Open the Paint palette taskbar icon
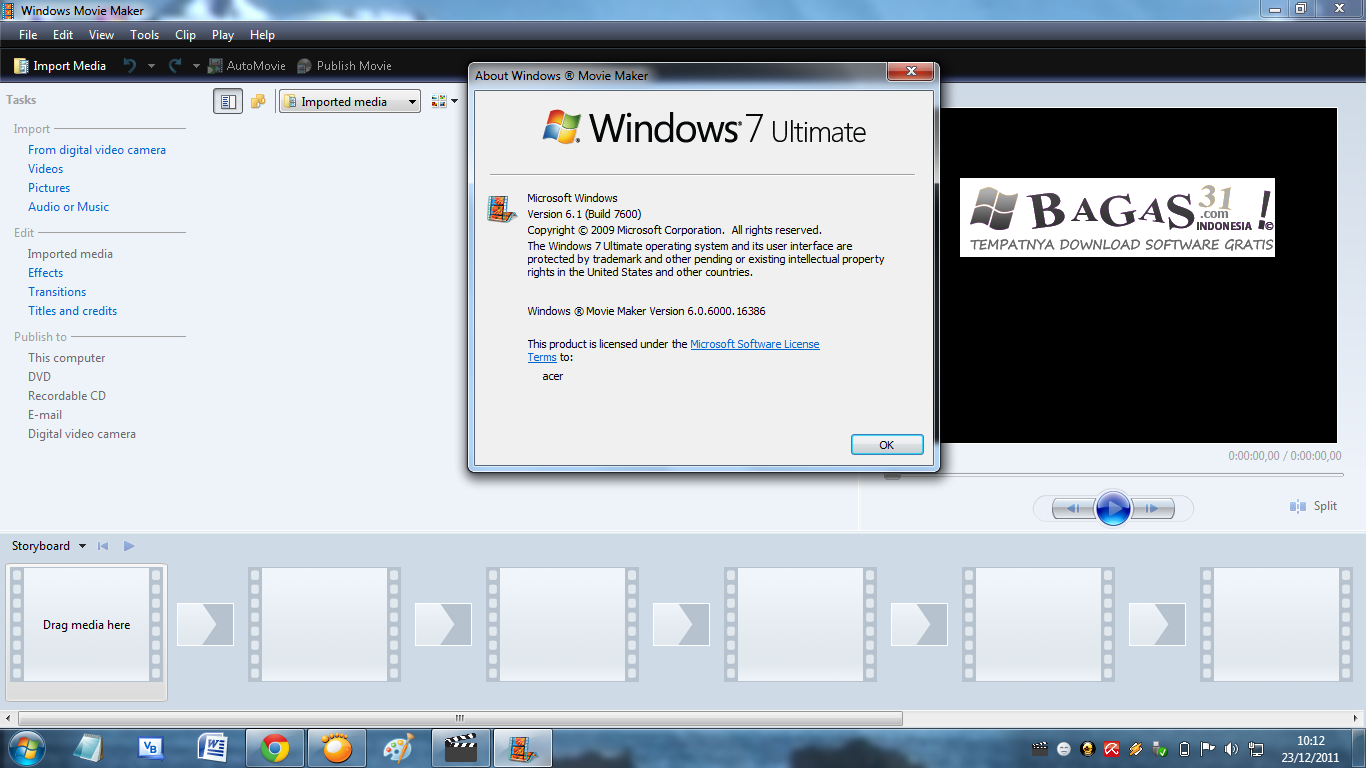The width and height of the screenshot is (1366, 768). [x=398, y=748]
